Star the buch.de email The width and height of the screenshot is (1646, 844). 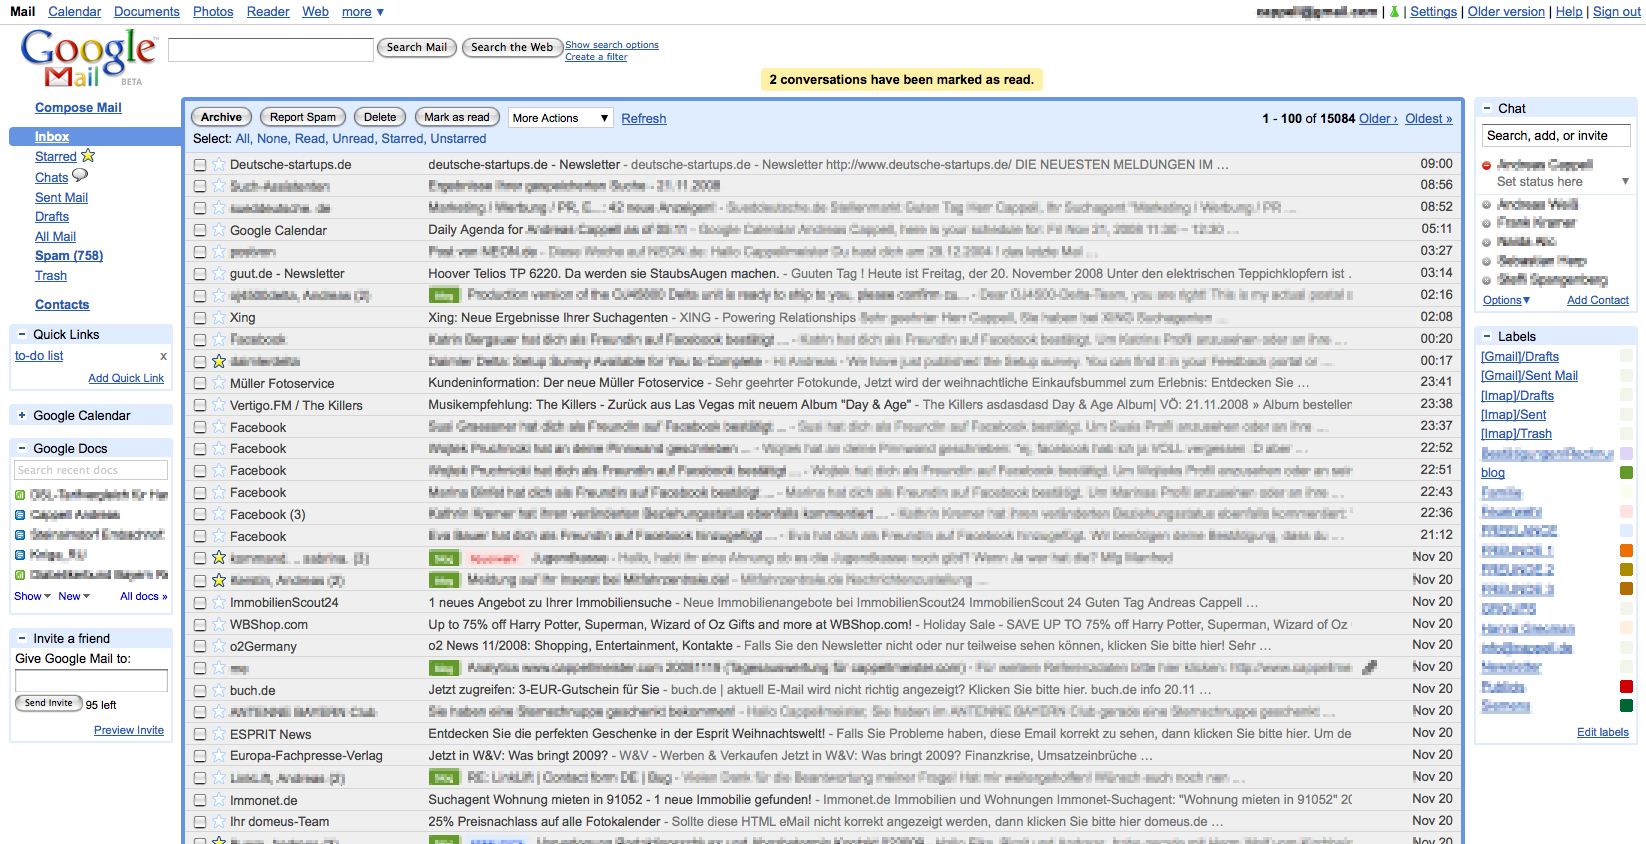tap(219, 690)
